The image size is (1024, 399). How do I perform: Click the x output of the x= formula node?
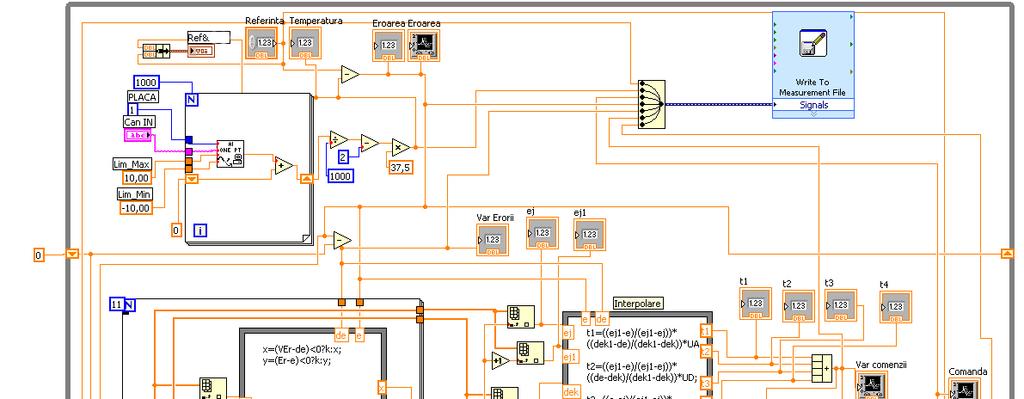point(381,387)
